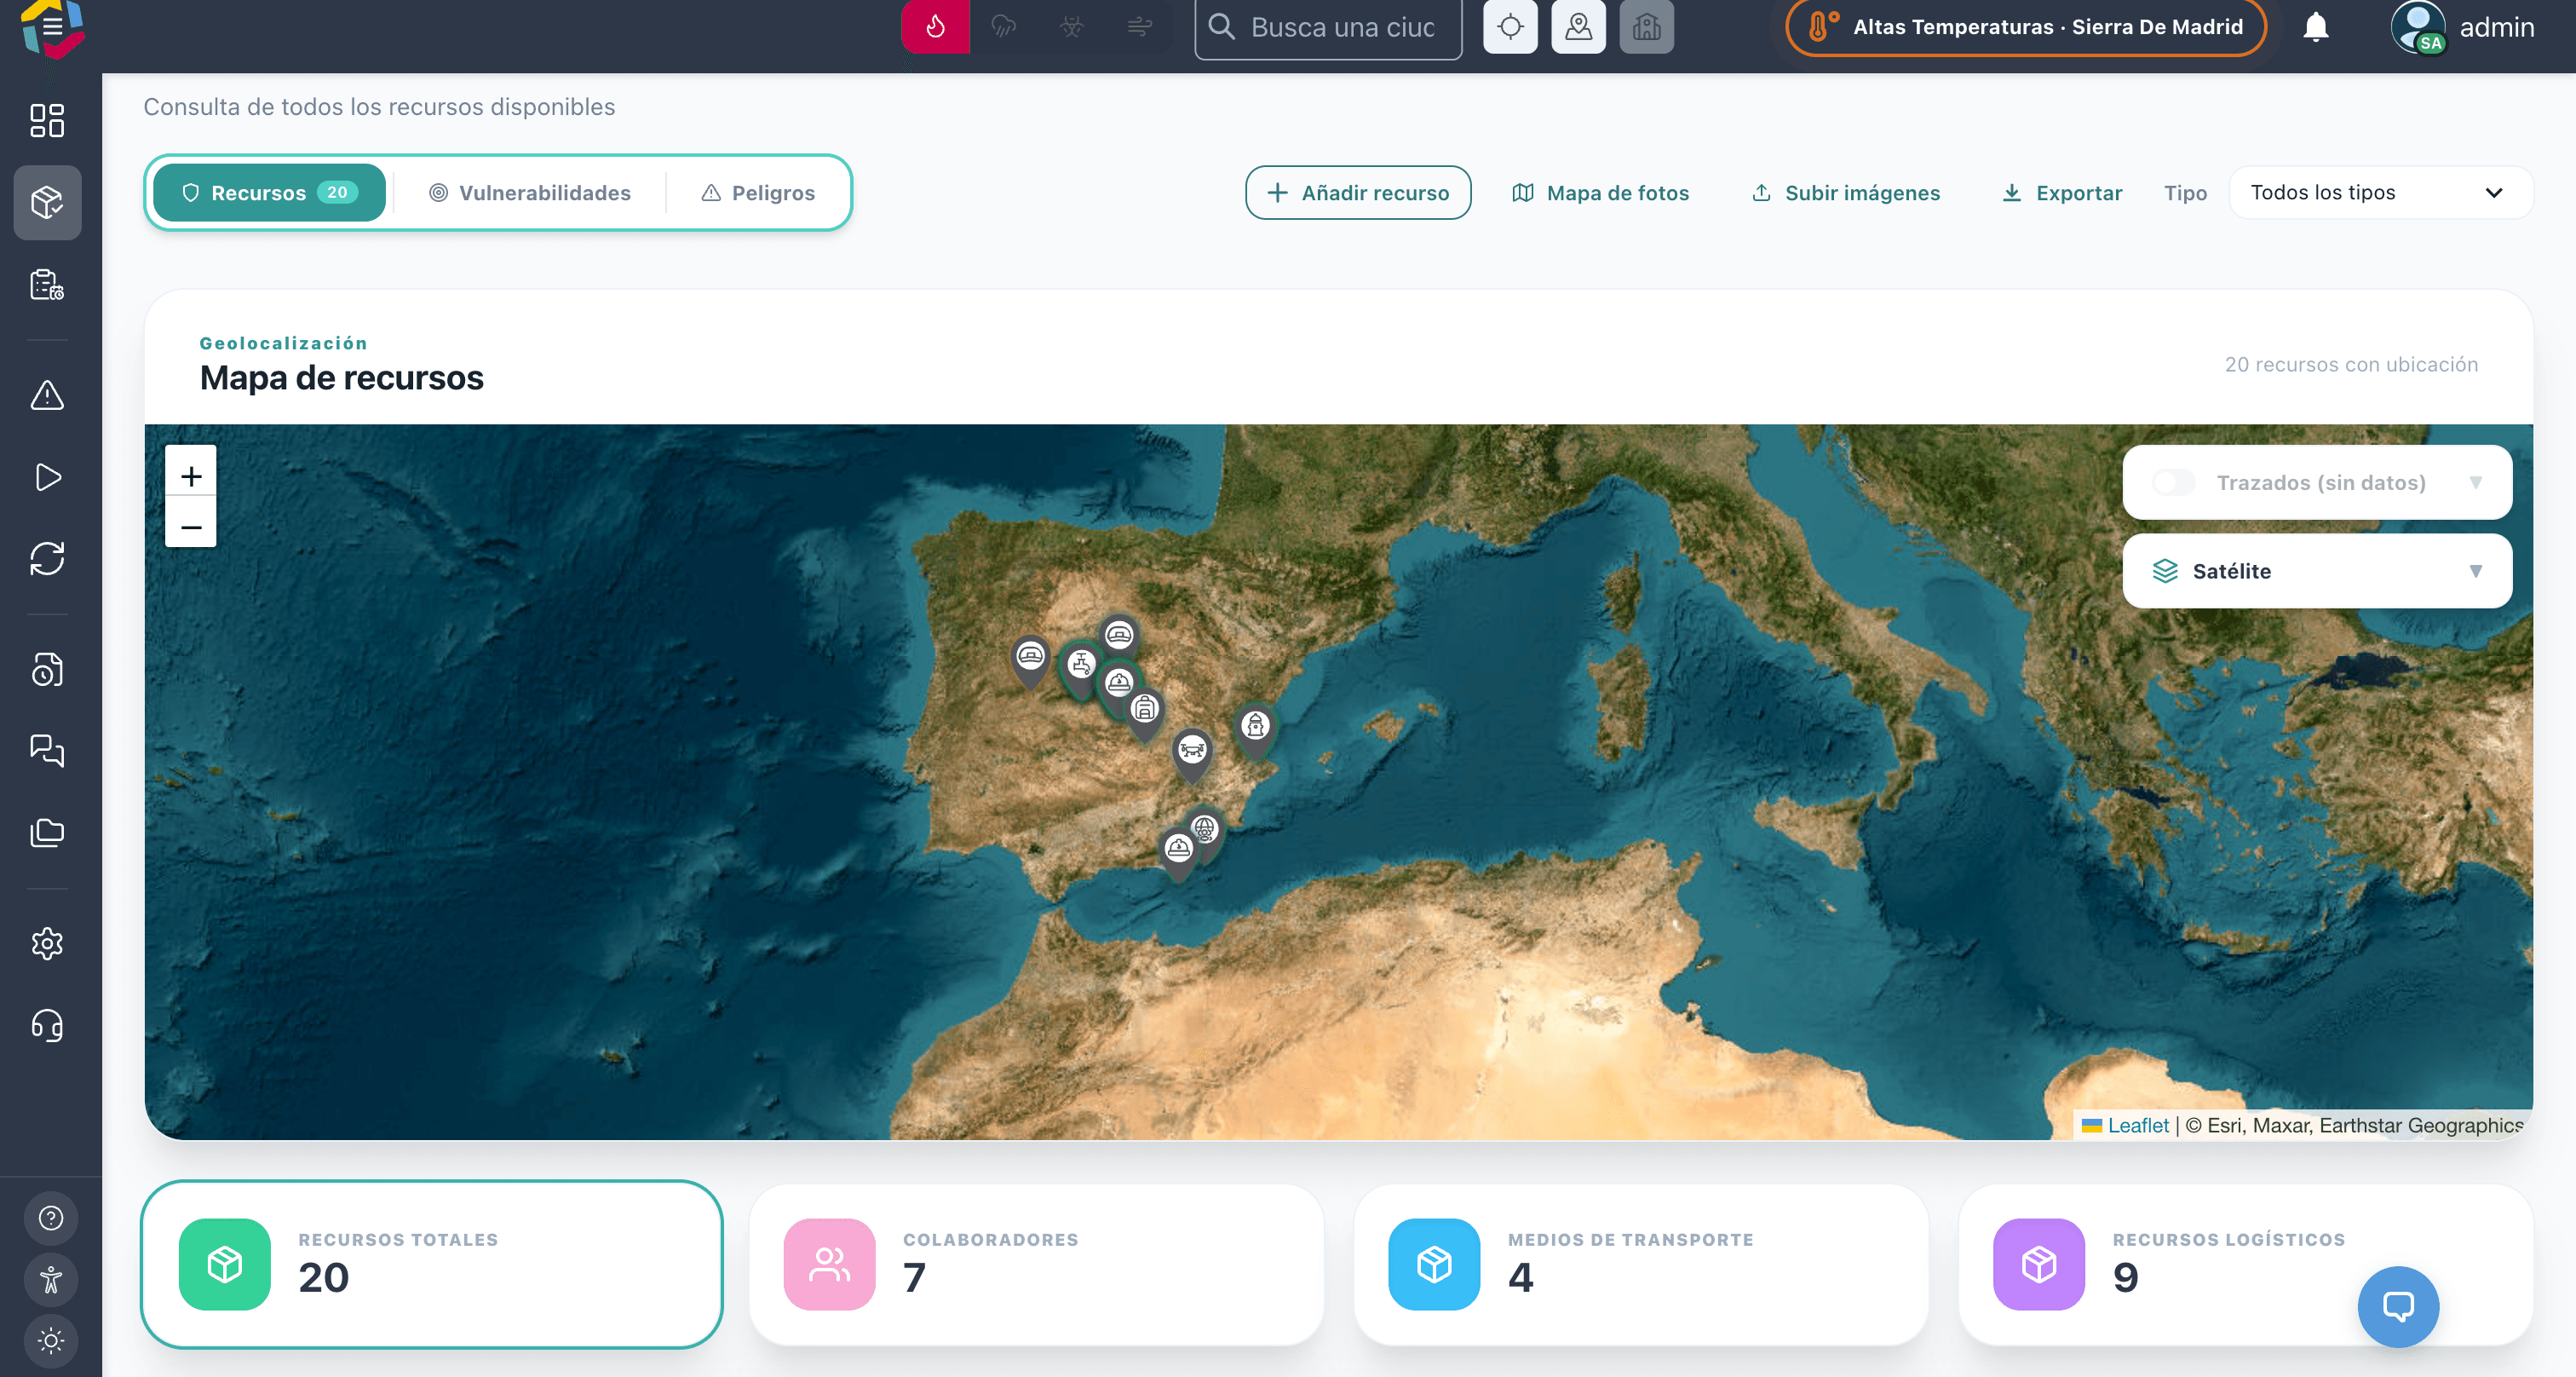Click the southernmost firefighter helmet marker
The height and width of the screenshot is (1377, 2576).
pyautogui.click(x=1179, y=852)
